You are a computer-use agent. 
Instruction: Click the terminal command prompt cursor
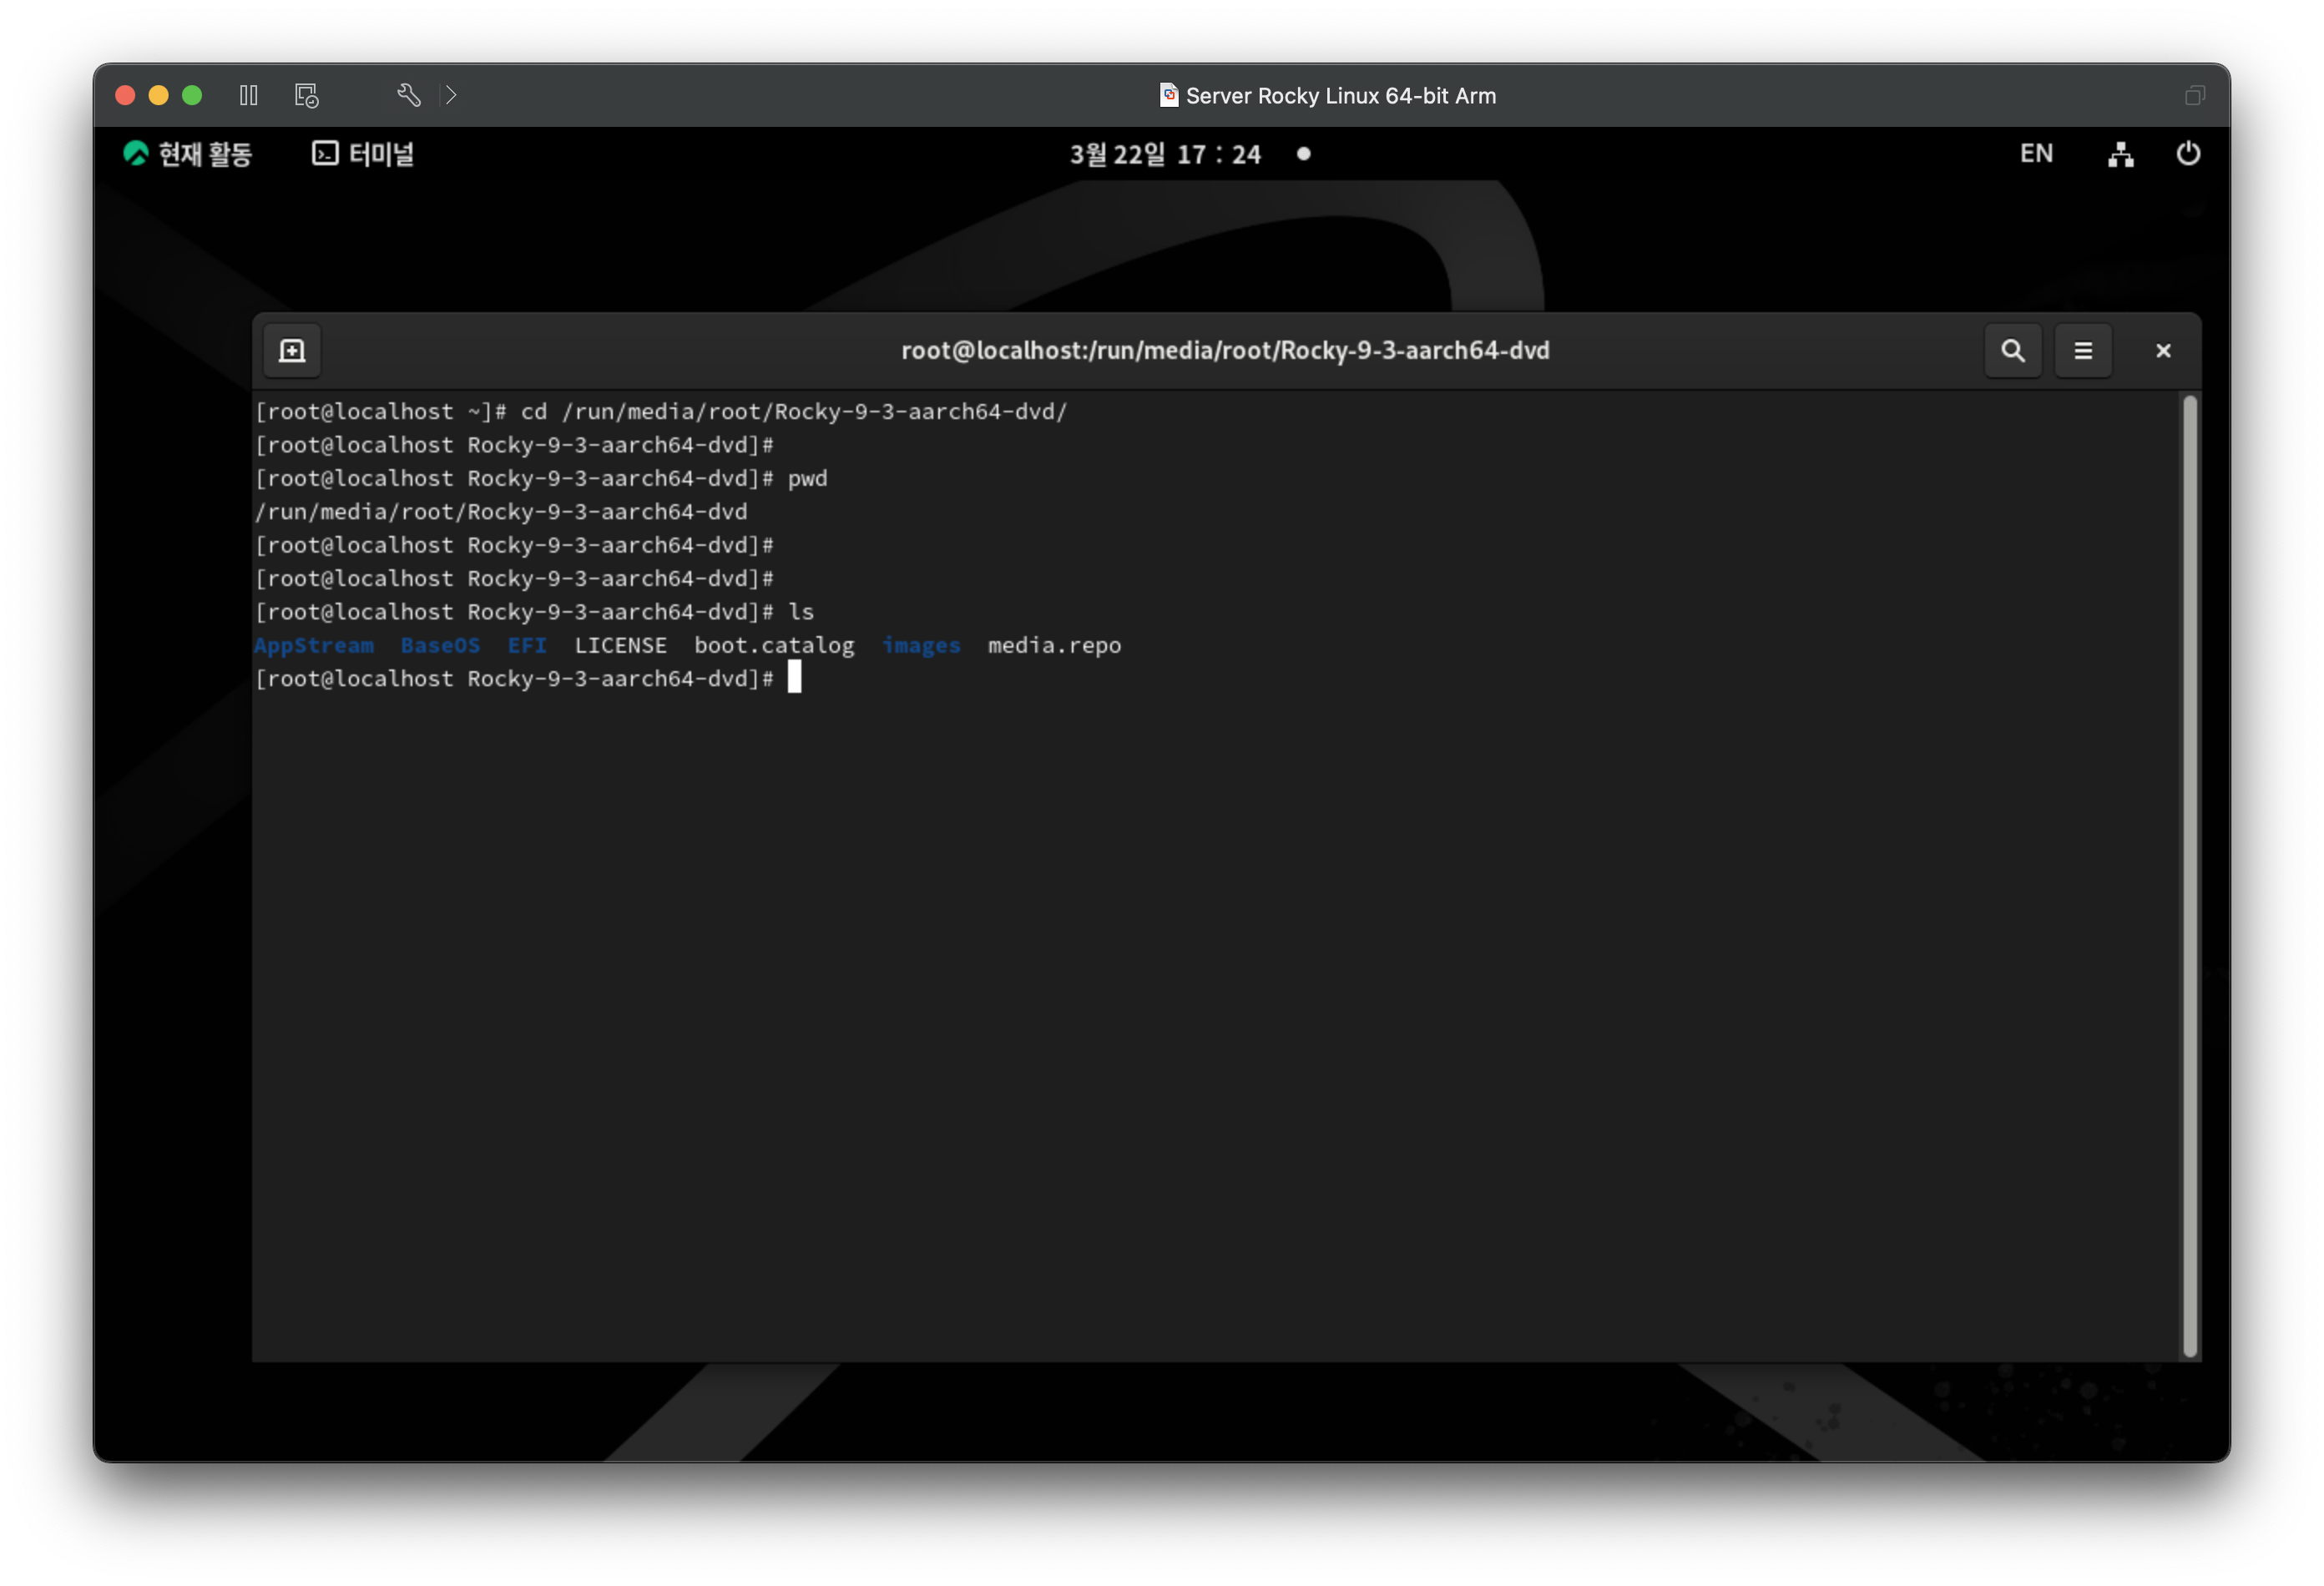(x=794, y=678)
